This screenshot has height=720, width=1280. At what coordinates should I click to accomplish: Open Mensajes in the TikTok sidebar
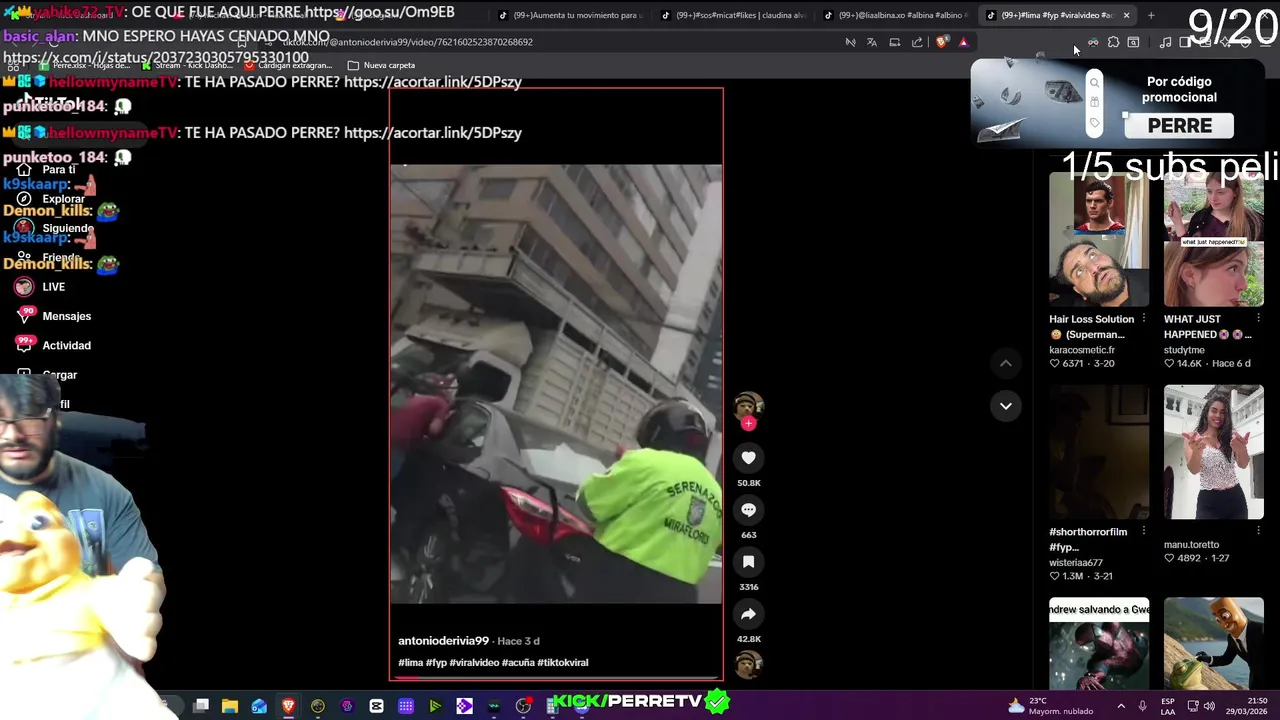pyautogui.click(x=54, y=316)
